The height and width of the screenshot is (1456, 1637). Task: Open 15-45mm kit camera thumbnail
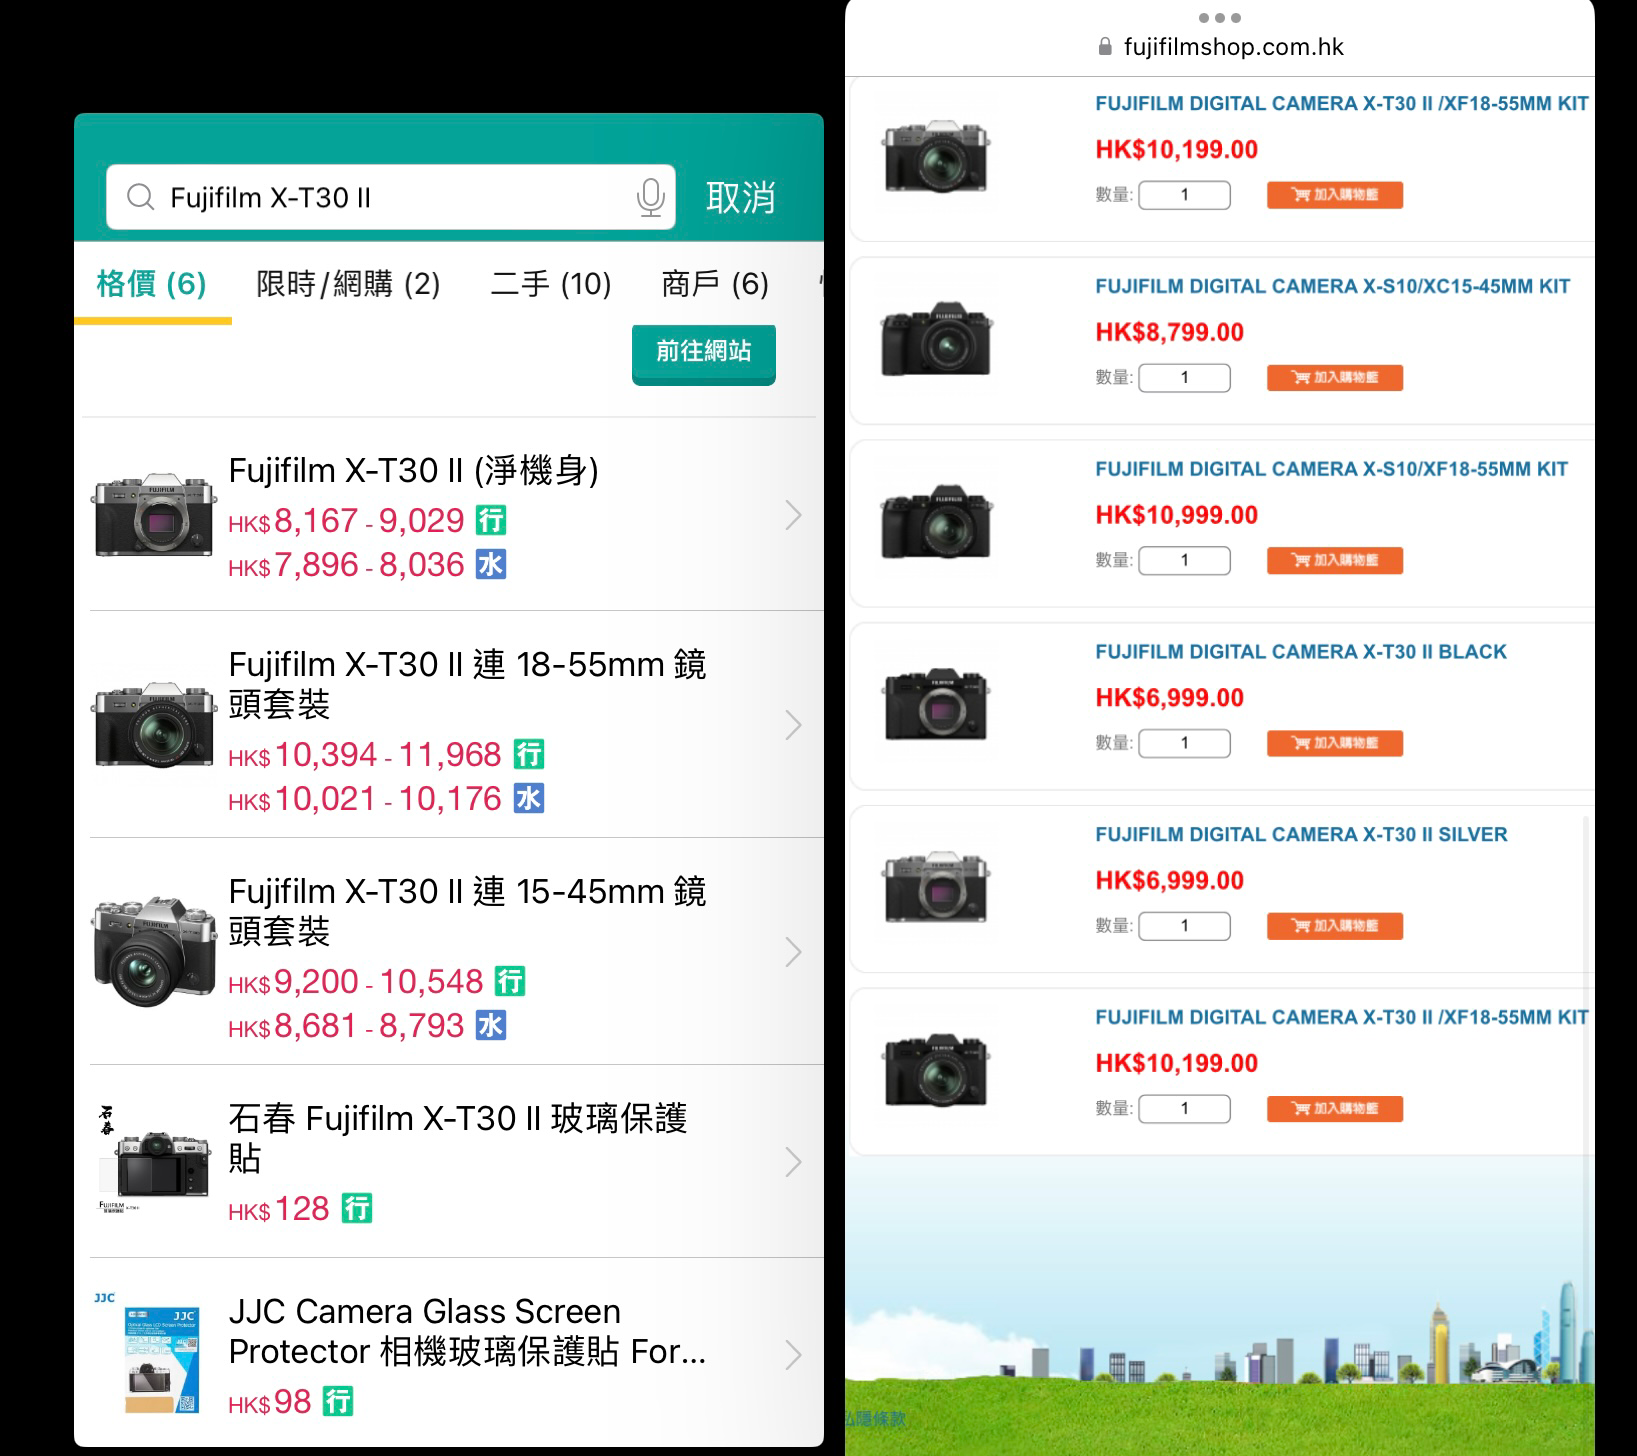(x=154, y=952)
